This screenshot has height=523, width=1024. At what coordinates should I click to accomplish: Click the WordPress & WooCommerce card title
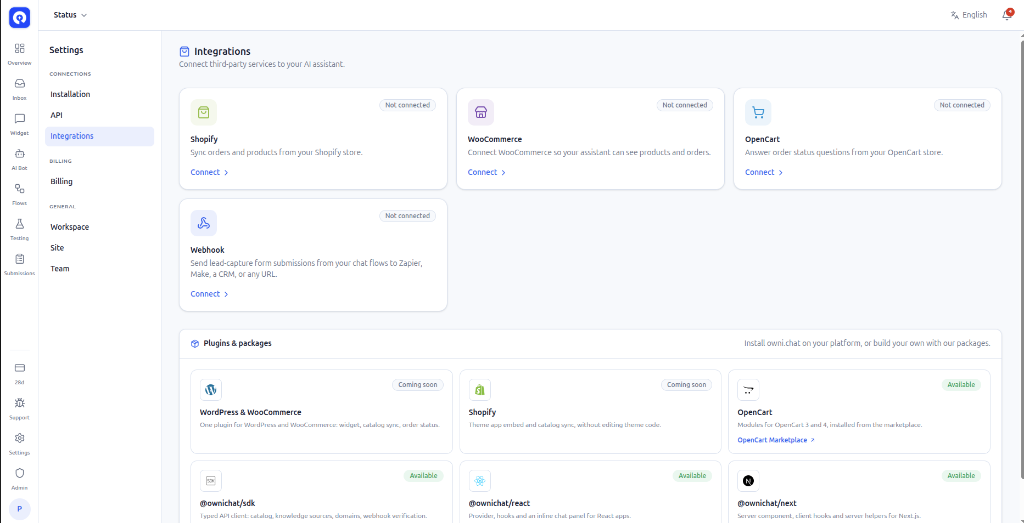(251, 412)
